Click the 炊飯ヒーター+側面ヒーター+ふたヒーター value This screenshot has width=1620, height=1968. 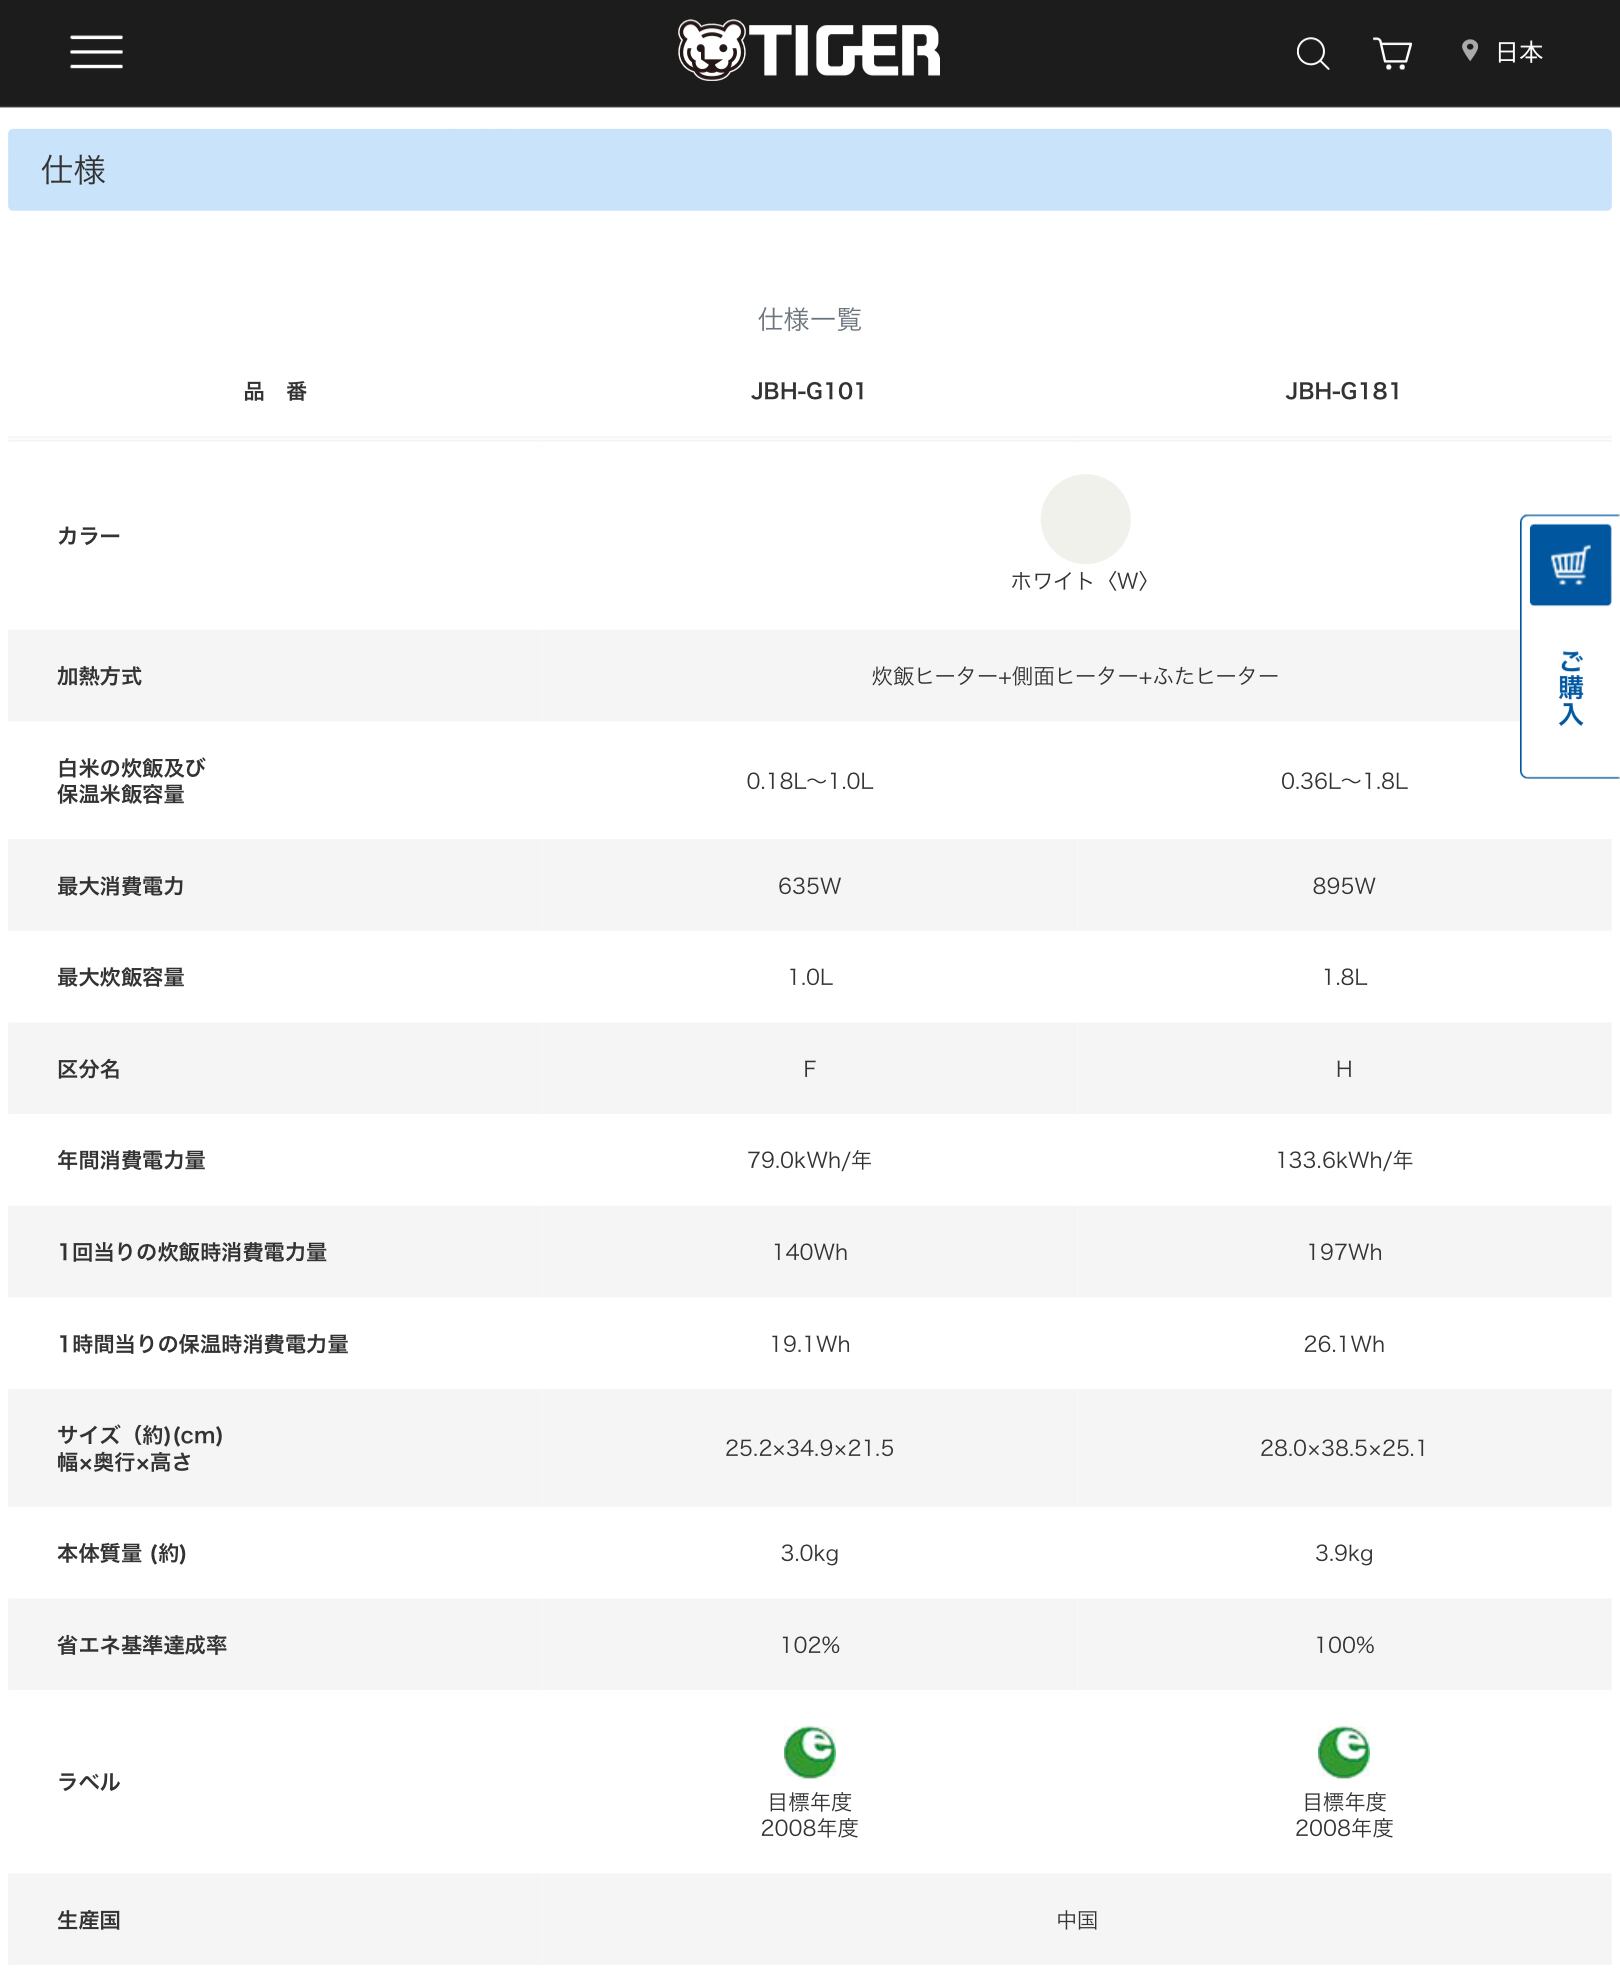tap(1075, 676)
